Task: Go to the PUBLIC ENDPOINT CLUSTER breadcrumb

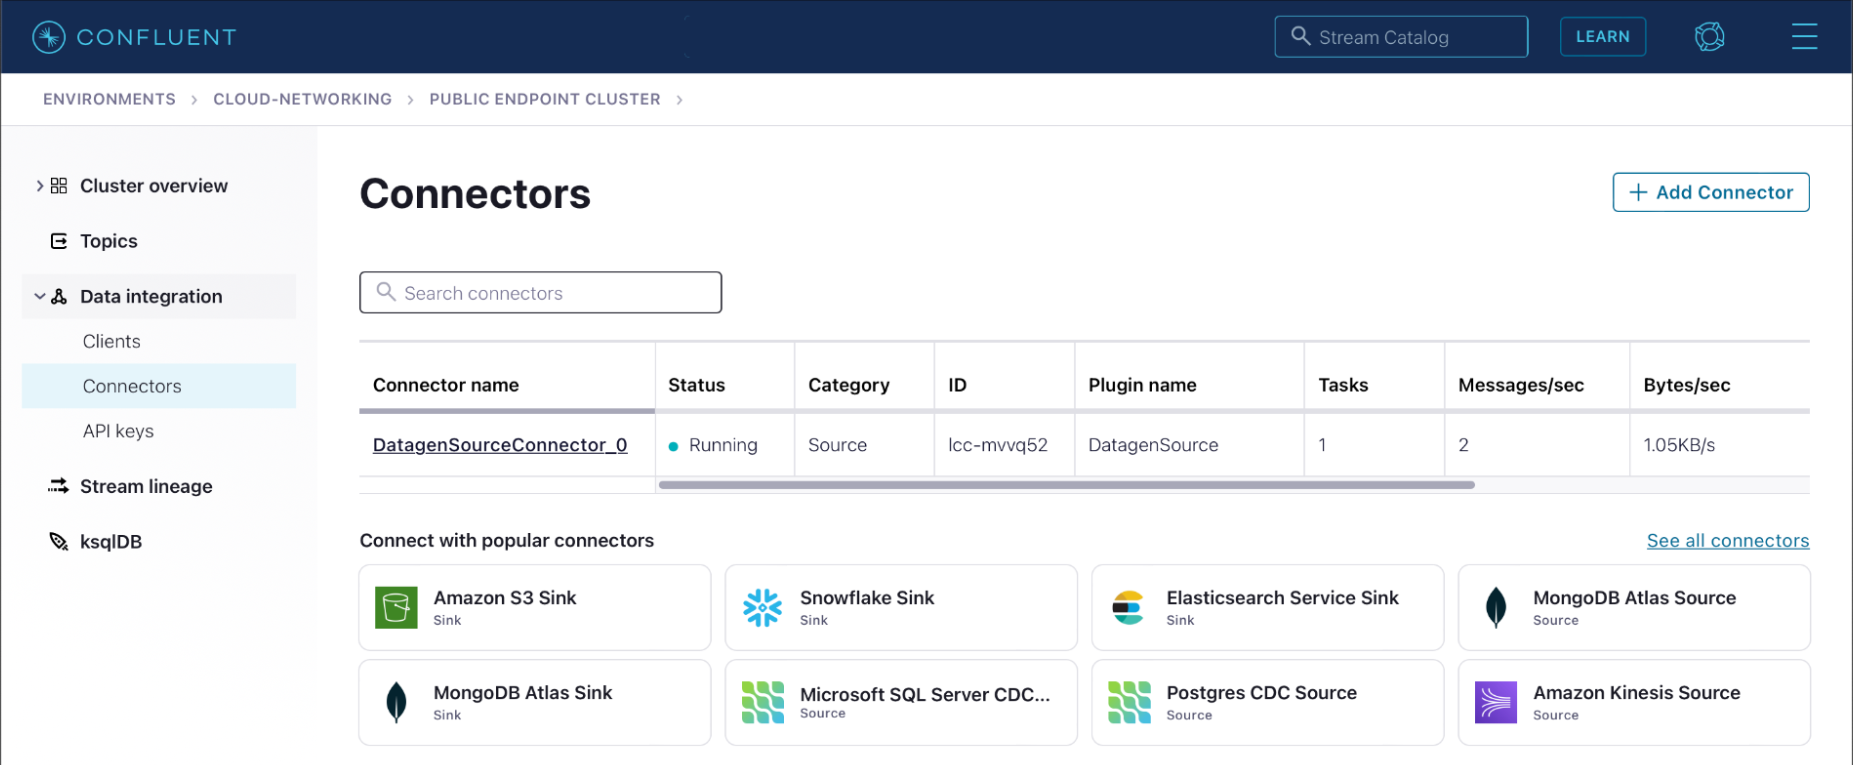Action: click(545, 99)
